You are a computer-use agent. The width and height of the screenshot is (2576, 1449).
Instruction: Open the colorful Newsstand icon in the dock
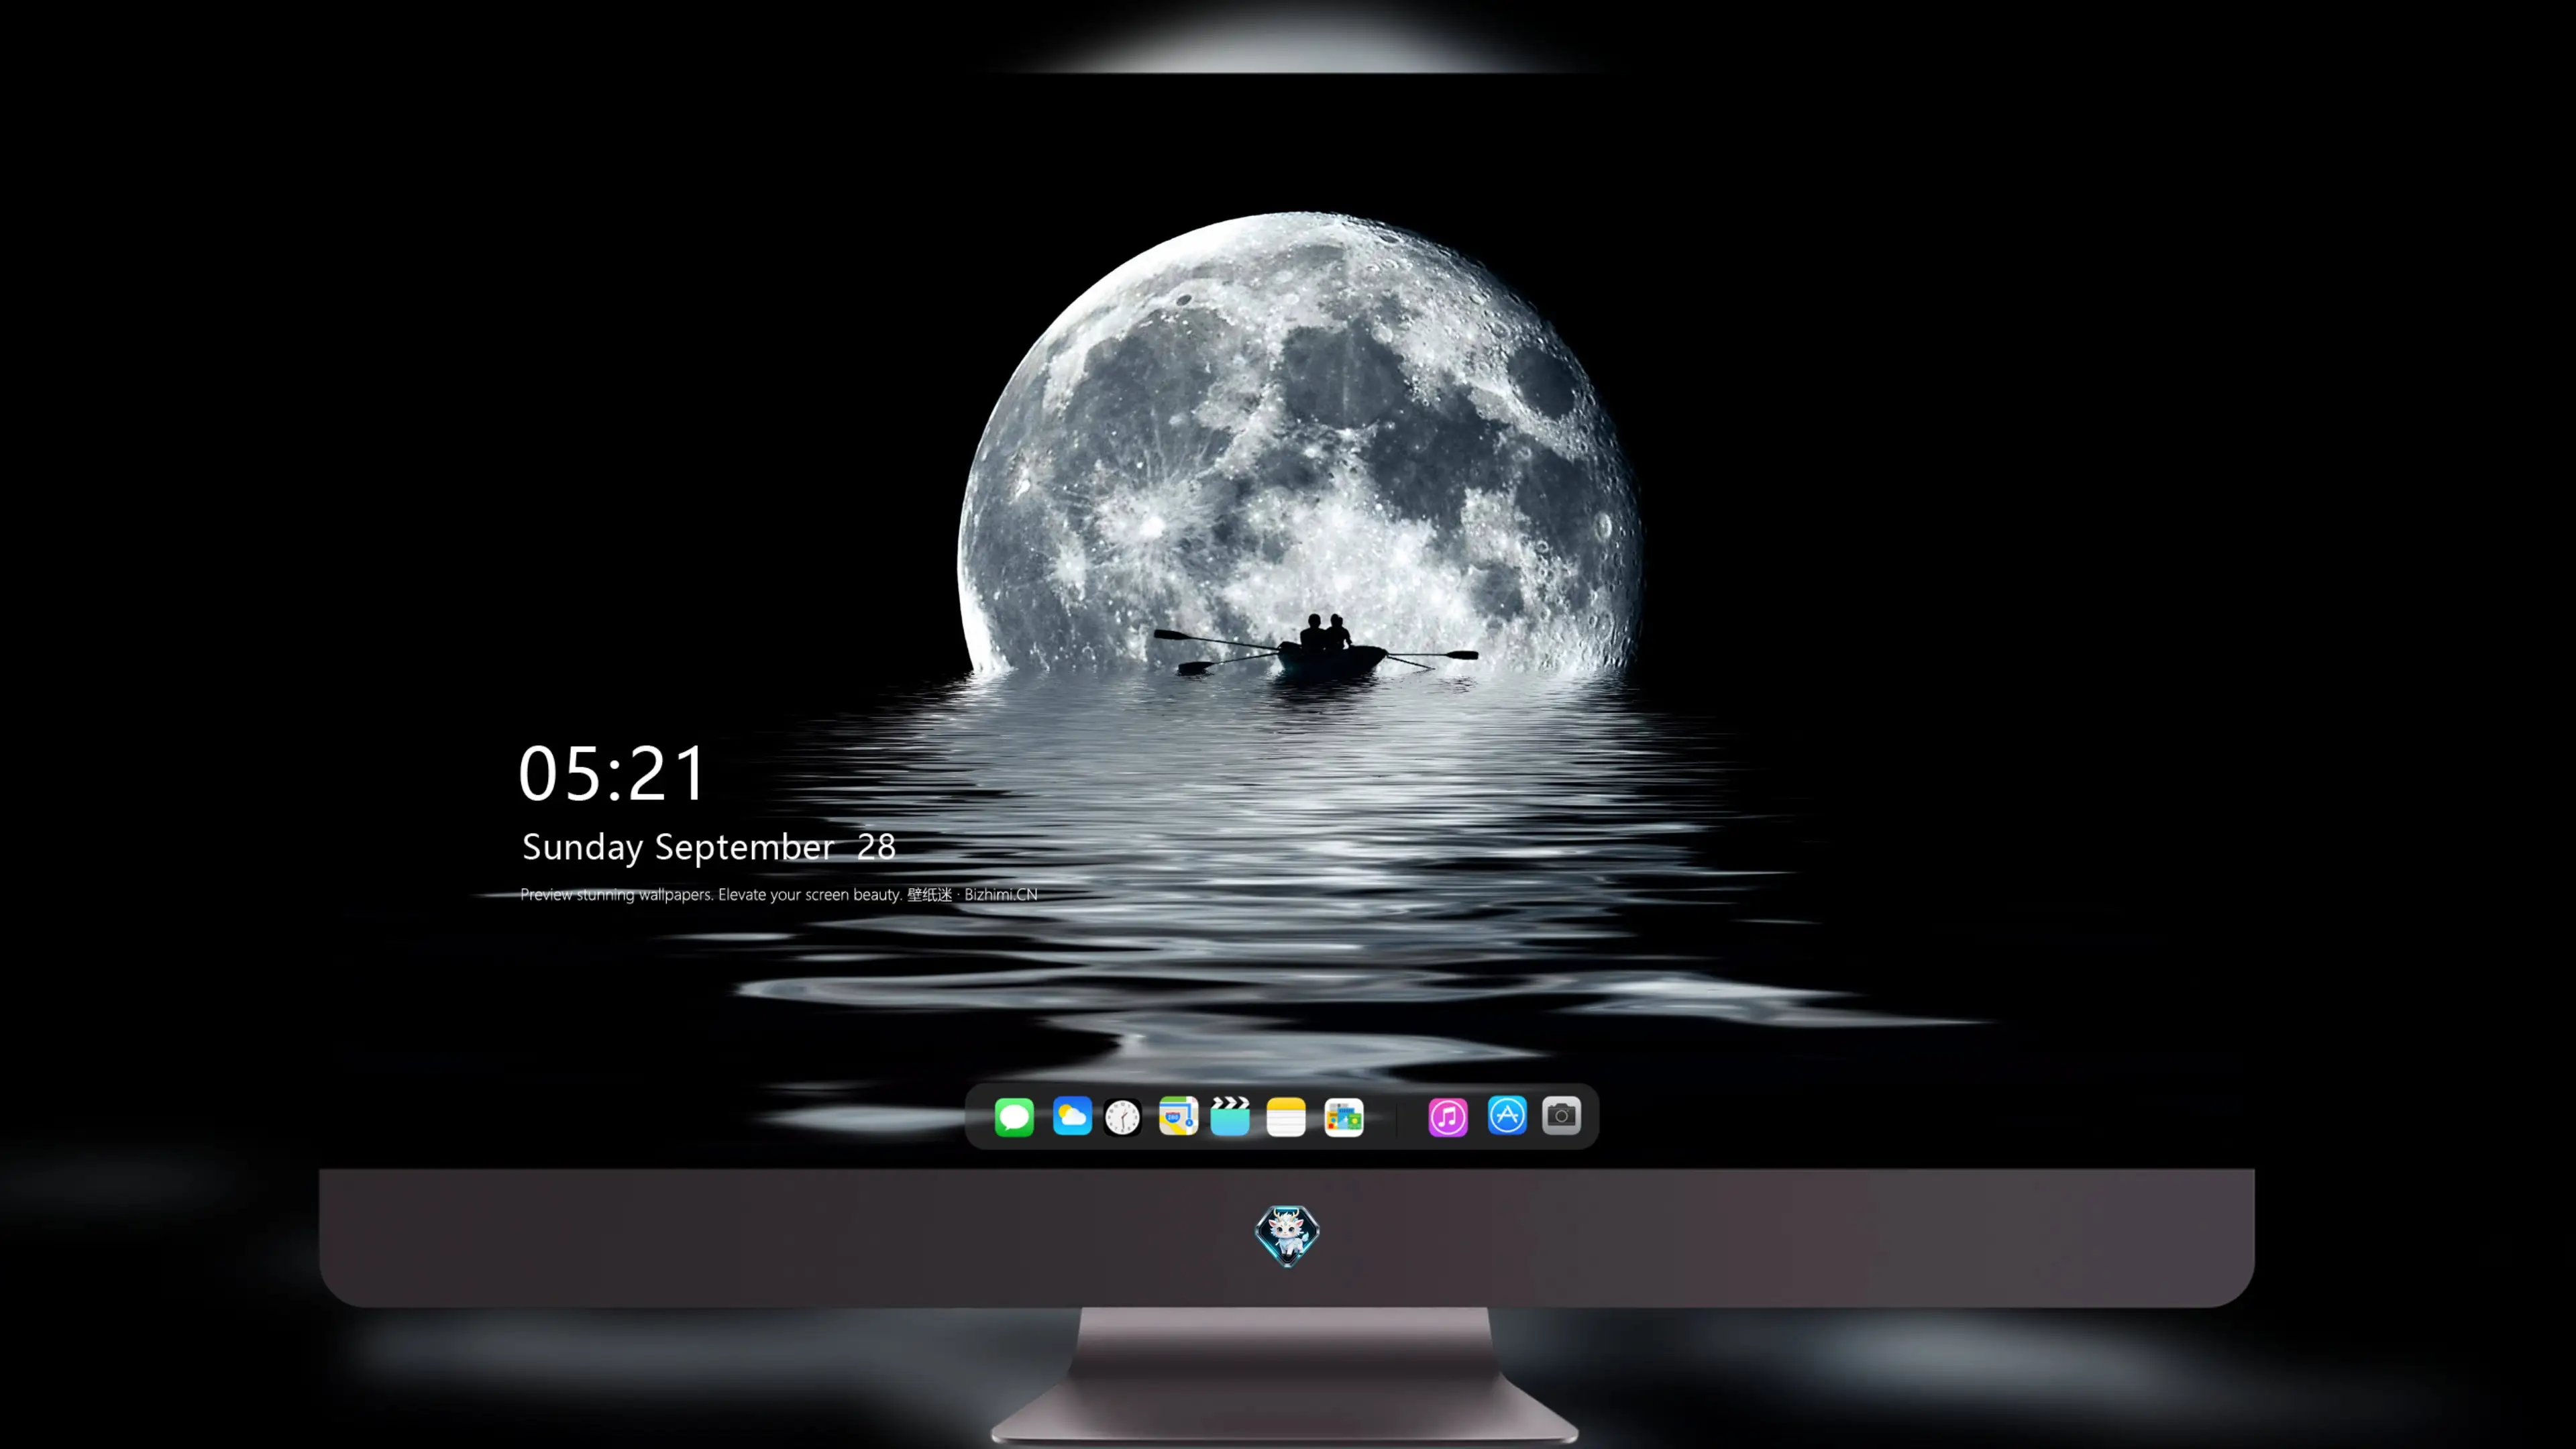click(x=1343, y=1117)
